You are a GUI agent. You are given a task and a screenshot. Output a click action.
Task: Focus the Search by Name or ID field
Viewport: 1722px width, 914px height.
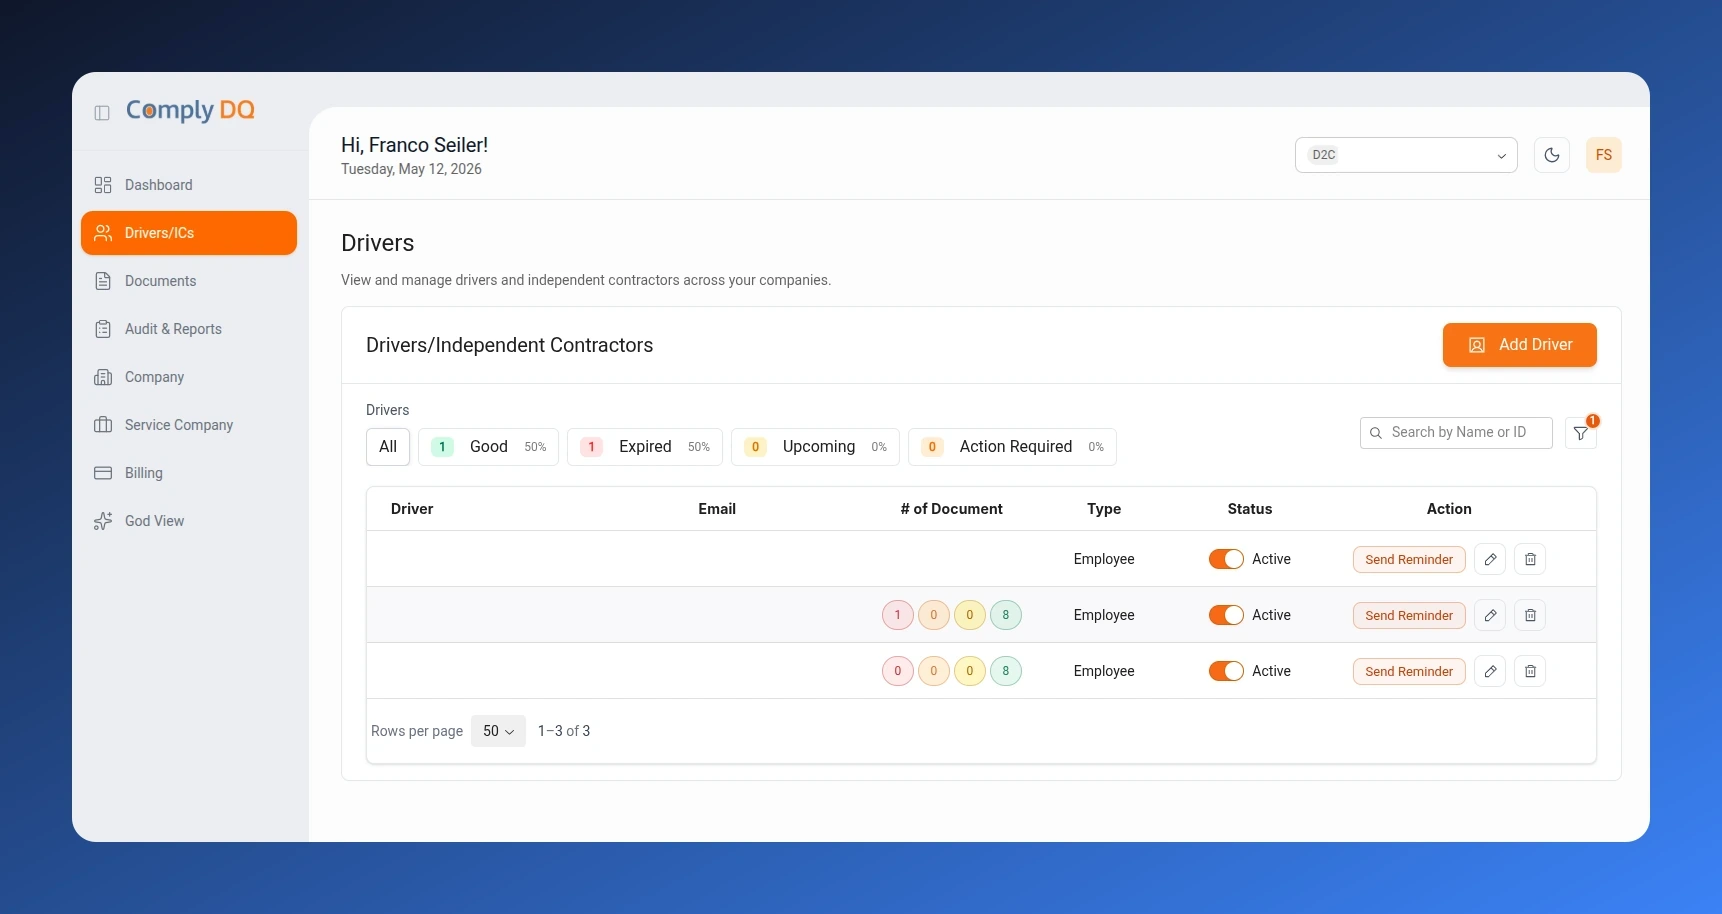point(1456,433)
